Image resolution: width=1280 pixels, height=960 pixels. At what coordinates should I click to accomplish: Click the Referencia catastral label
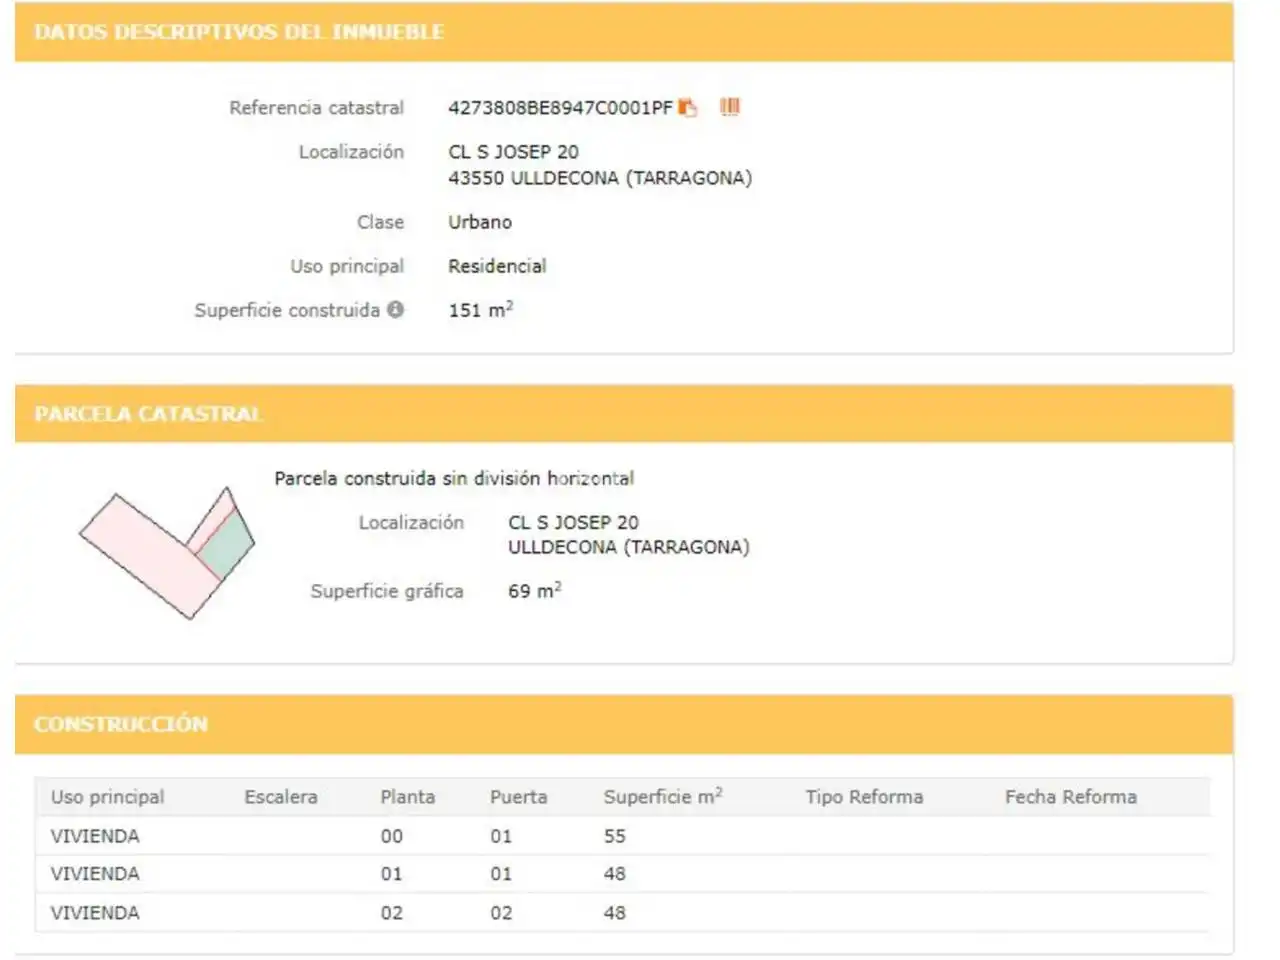tap(317, 108)
